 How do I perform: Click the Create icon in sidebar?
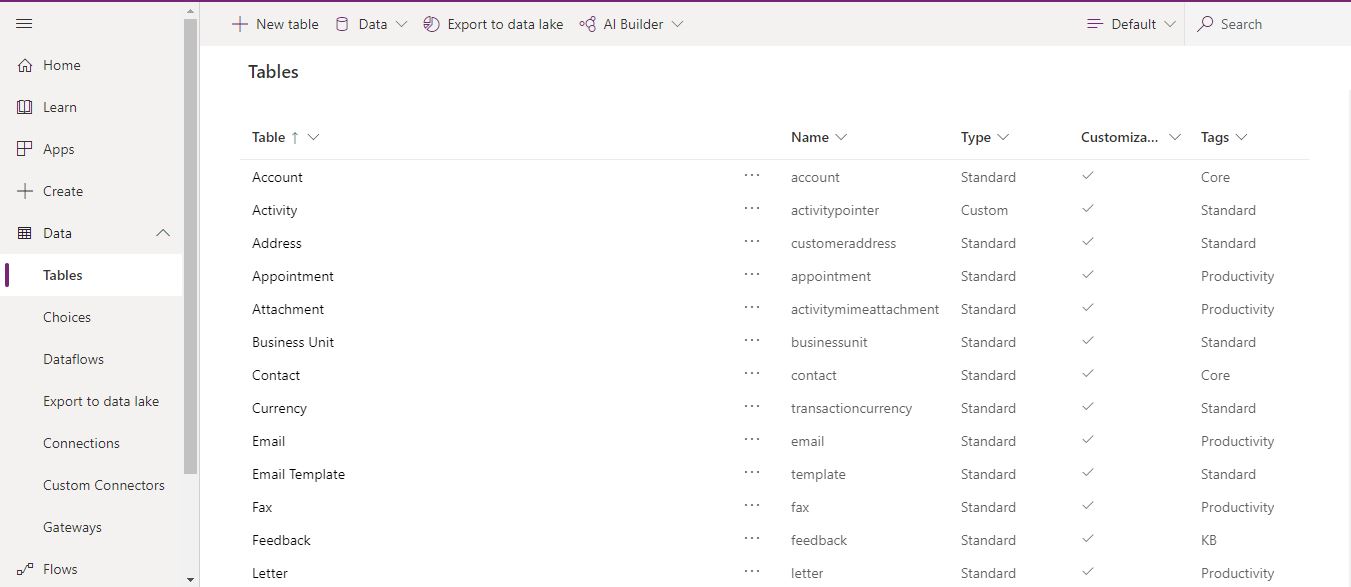[24, 190]
